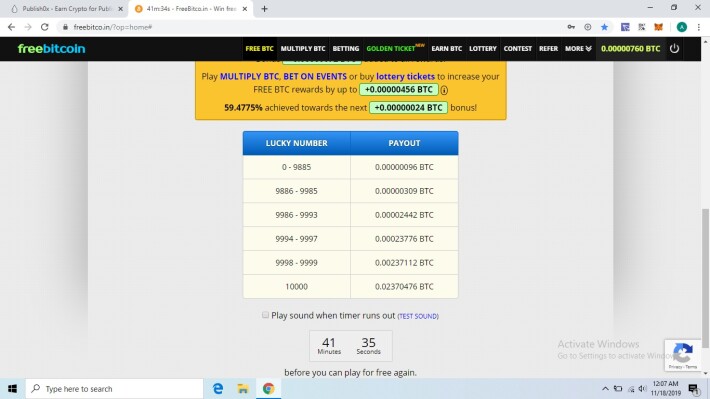Open the EARN BTC menu
Image resolution: width=710 pixels, height=399 pixels.
click(x=446, y=48)
